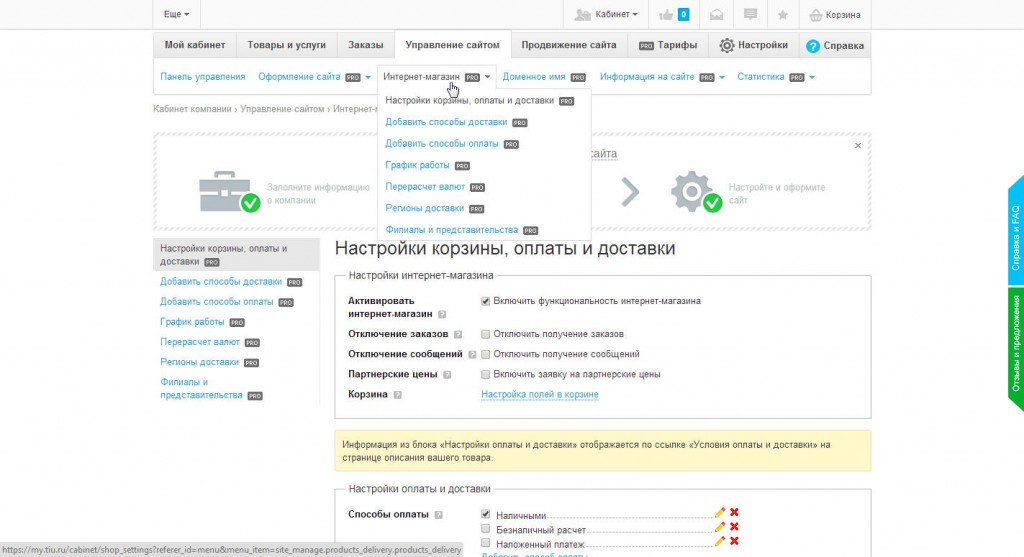The width and height of the screenshot is (1024, 557).
Task: Open the Справка и FAQ side tab
Action: (x=1016, y=231)
